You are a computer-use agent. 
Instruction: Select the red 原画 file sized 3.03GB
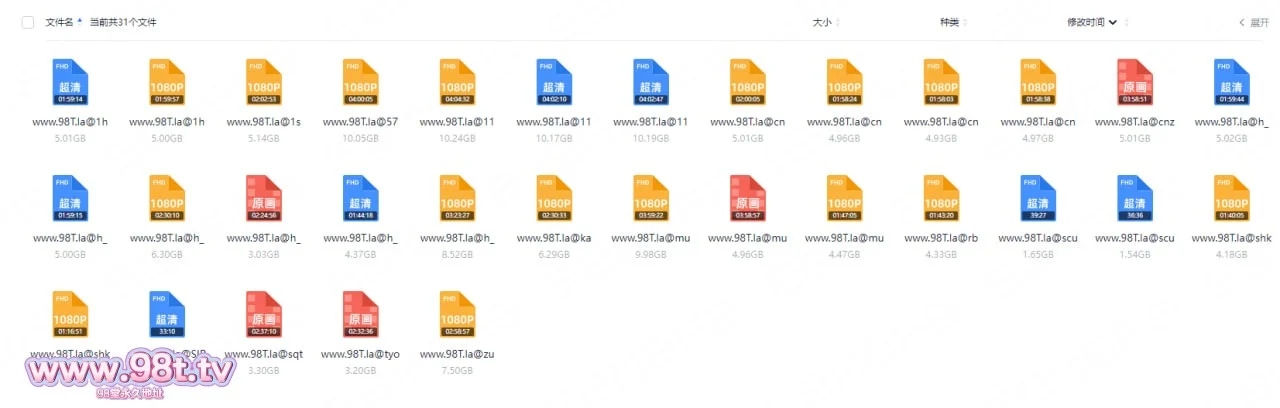pos(263,198)
